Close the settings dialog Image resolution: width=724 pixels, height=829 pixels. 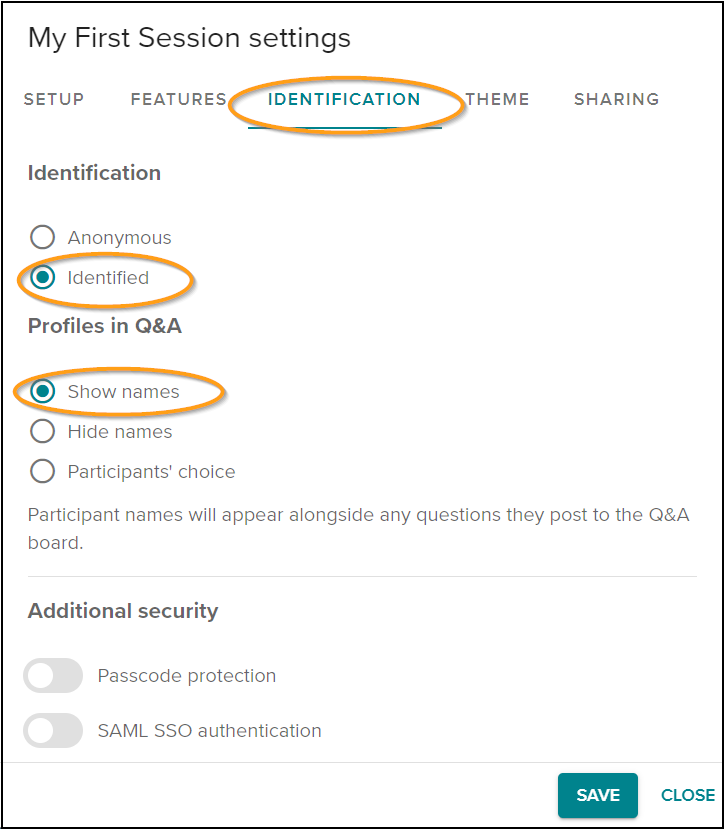pyautogui.click(x=687, y=795)
